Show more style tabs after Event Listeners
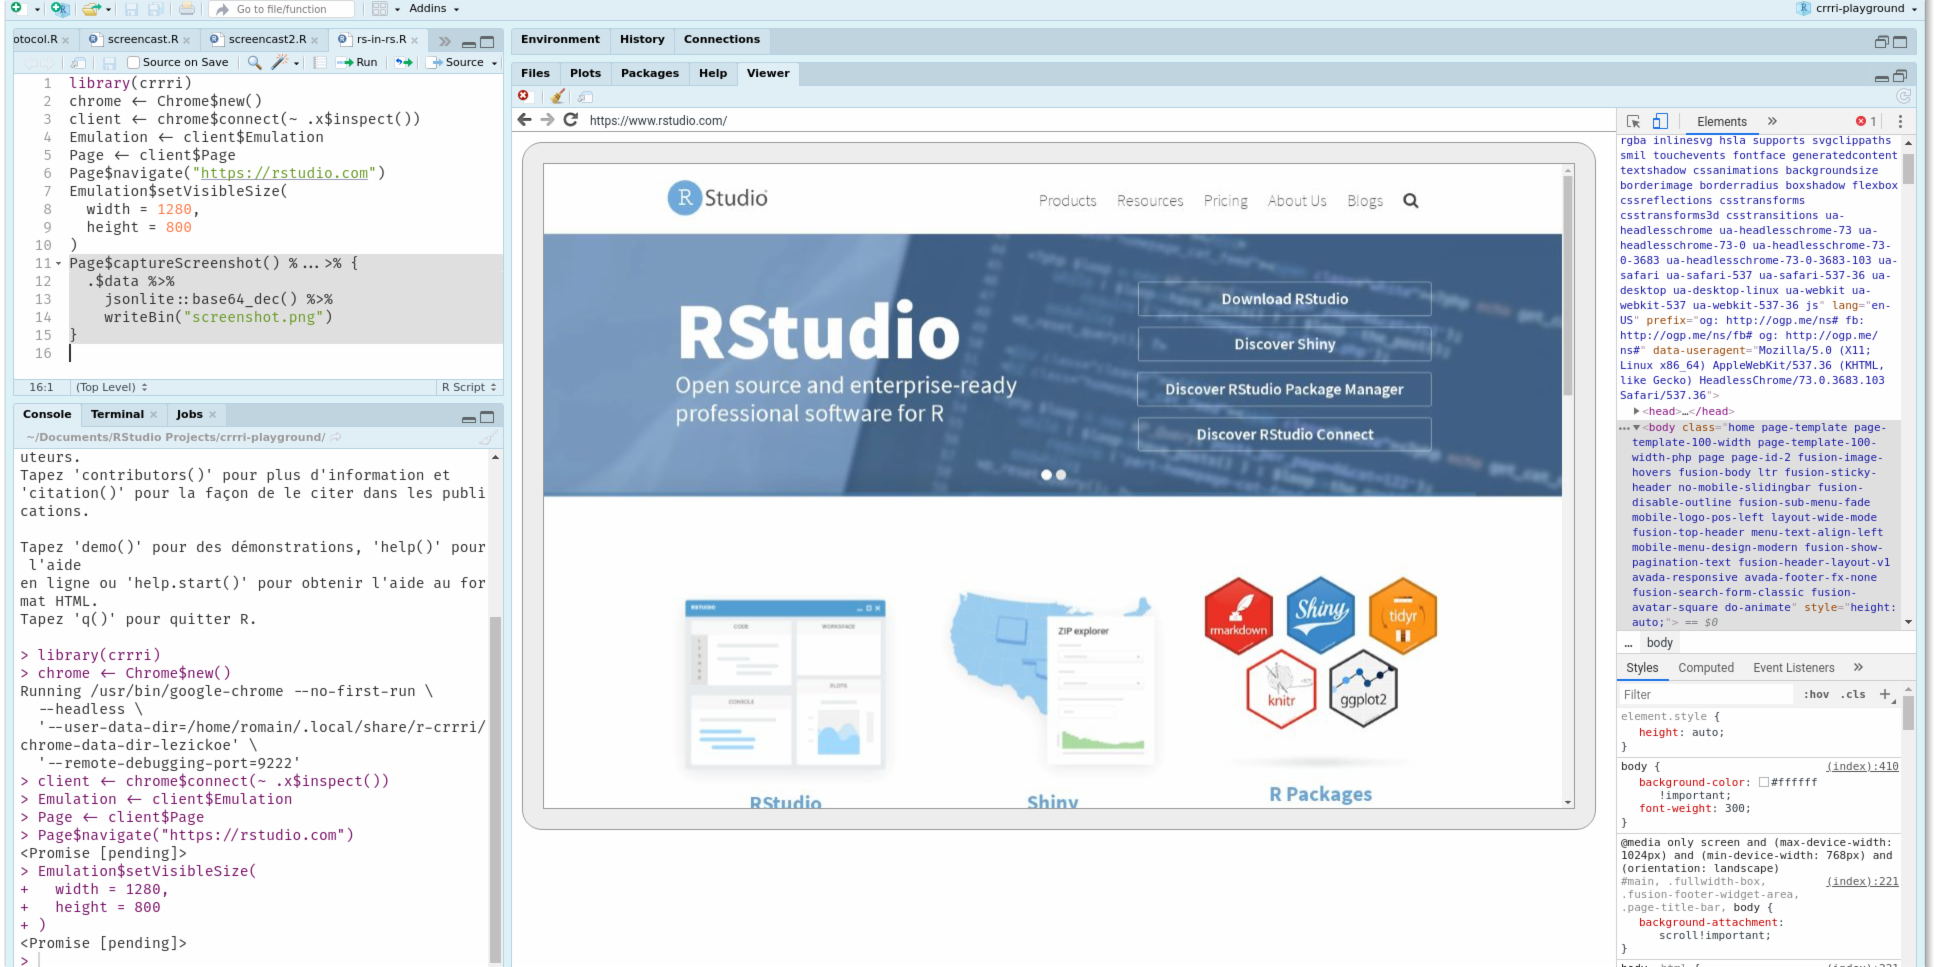 click(1858, 667)
